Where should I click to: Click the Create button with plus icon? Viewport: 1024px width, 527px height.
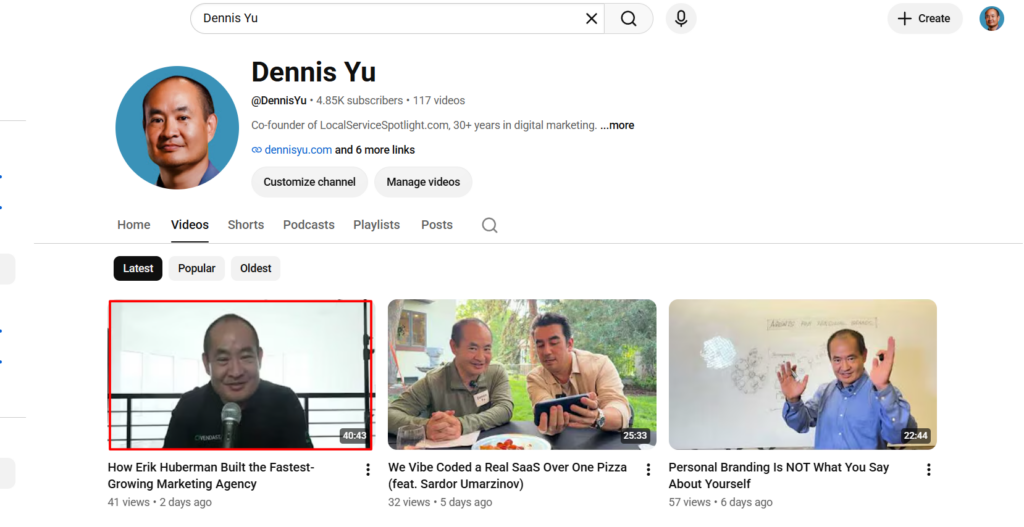(x=924, y=19)
